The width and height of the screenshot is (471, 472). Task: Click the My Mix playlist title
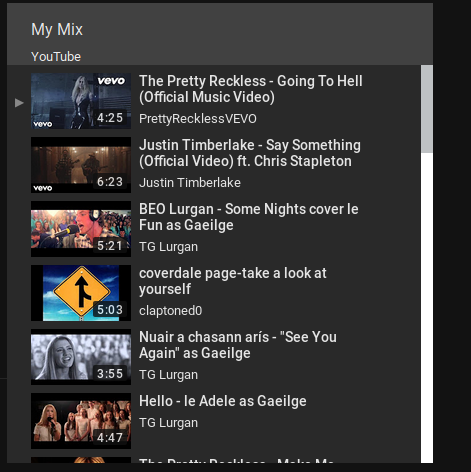tap(57, 29)
